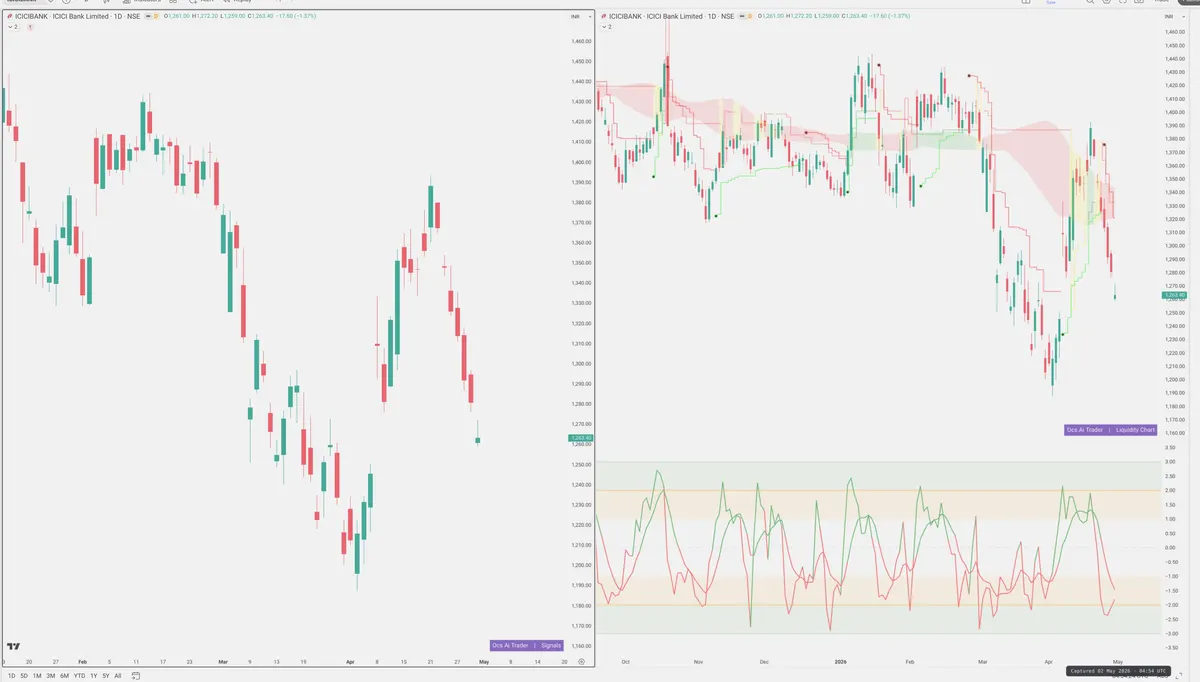
Task: Click 1,460.00 on left chart price scale
Action: (x=582, y=41)
